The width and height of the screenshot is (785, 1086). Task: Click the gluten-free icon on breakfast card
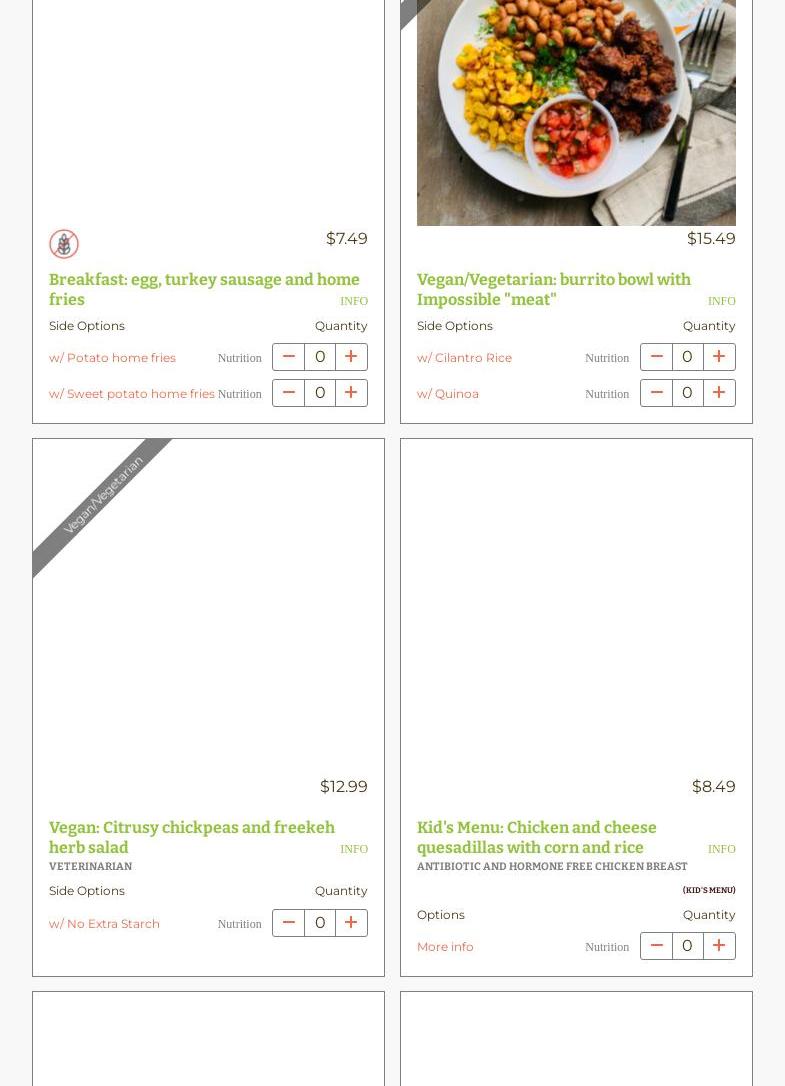[64, 244]
